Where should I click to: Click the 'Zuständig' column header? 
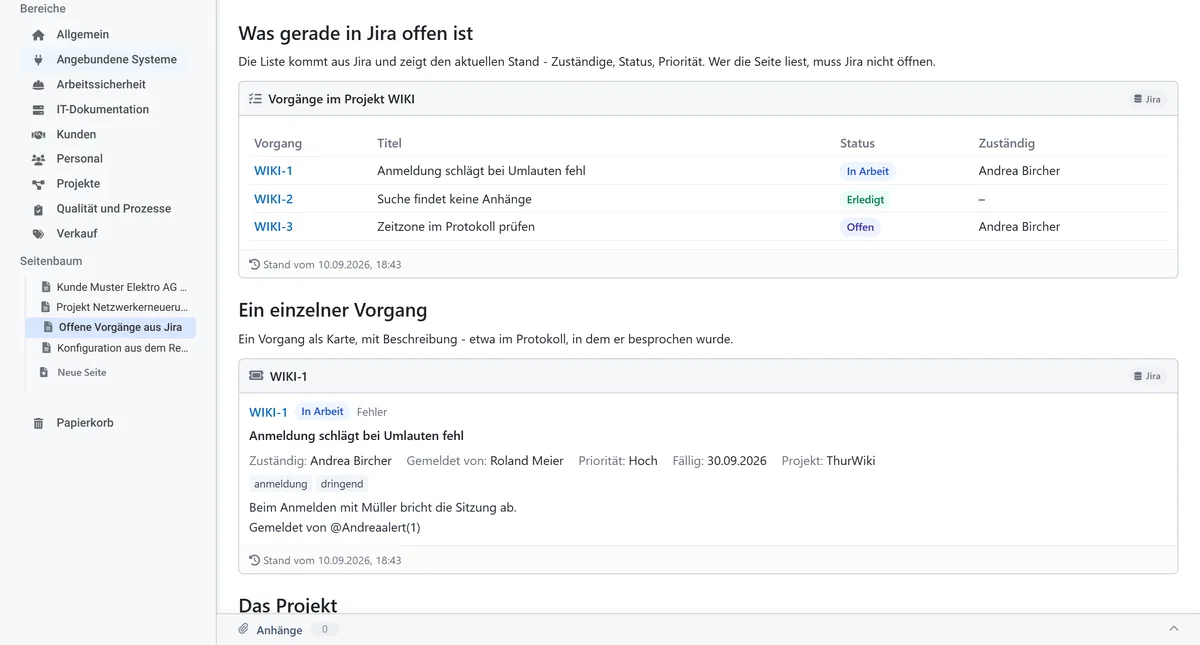point(1006,143)
